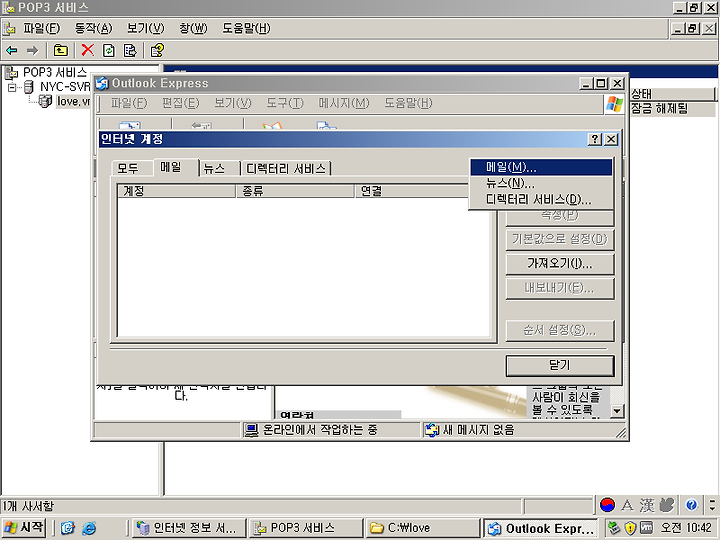720x540 pixels.
Task: Click the Korean IME language bar icon
Action: pos(607,505)
